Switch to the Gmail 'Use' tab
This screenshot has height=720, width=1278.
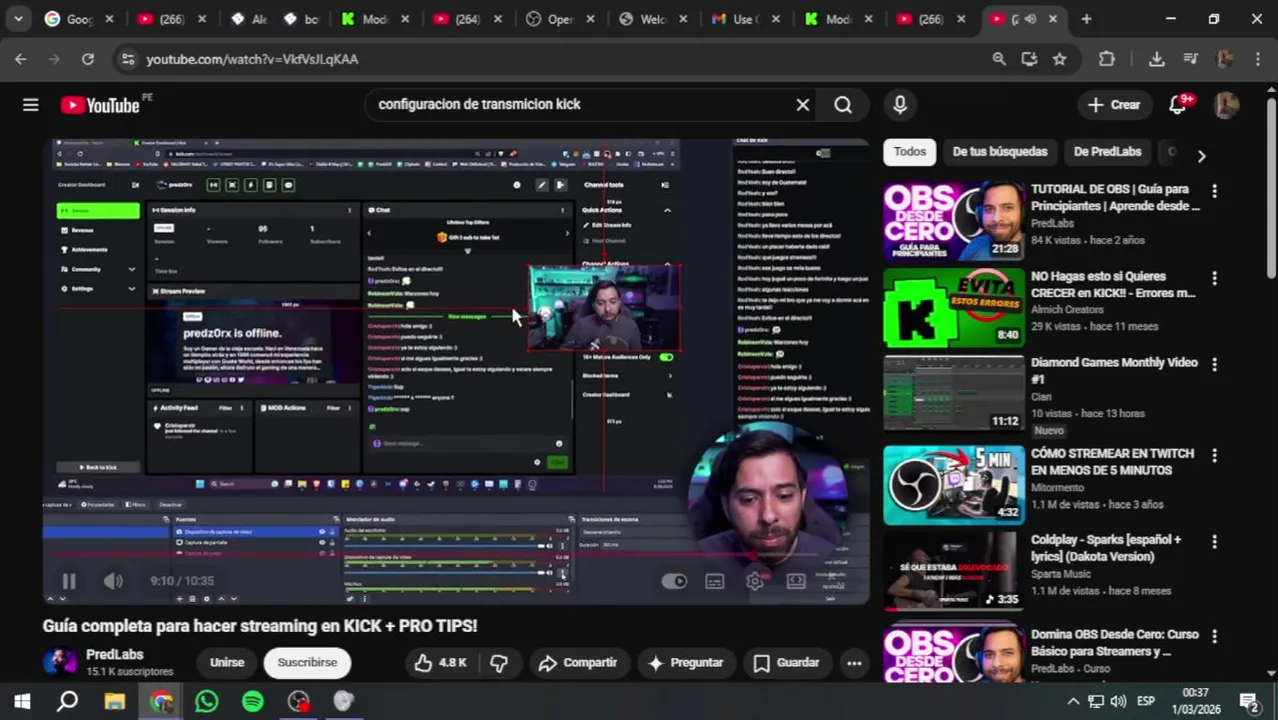pyautogui.click(x=745, y=18)
